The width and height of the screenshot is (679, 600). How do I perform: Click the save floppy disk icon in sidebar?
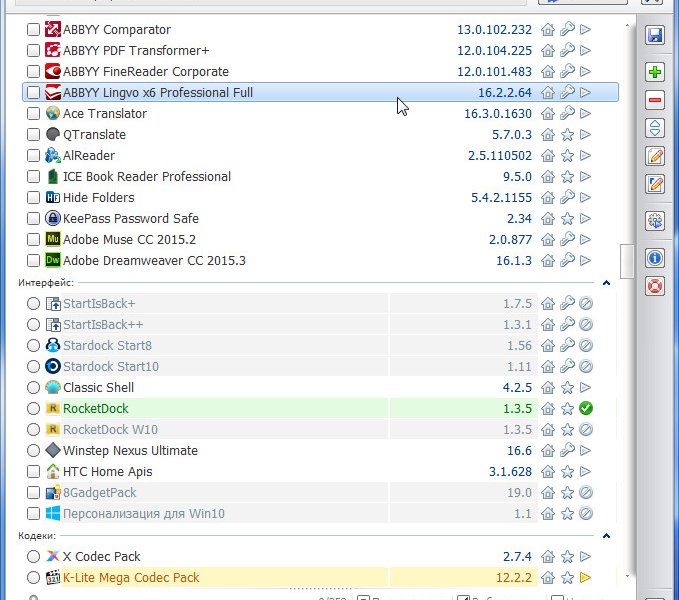pos(655,34)
